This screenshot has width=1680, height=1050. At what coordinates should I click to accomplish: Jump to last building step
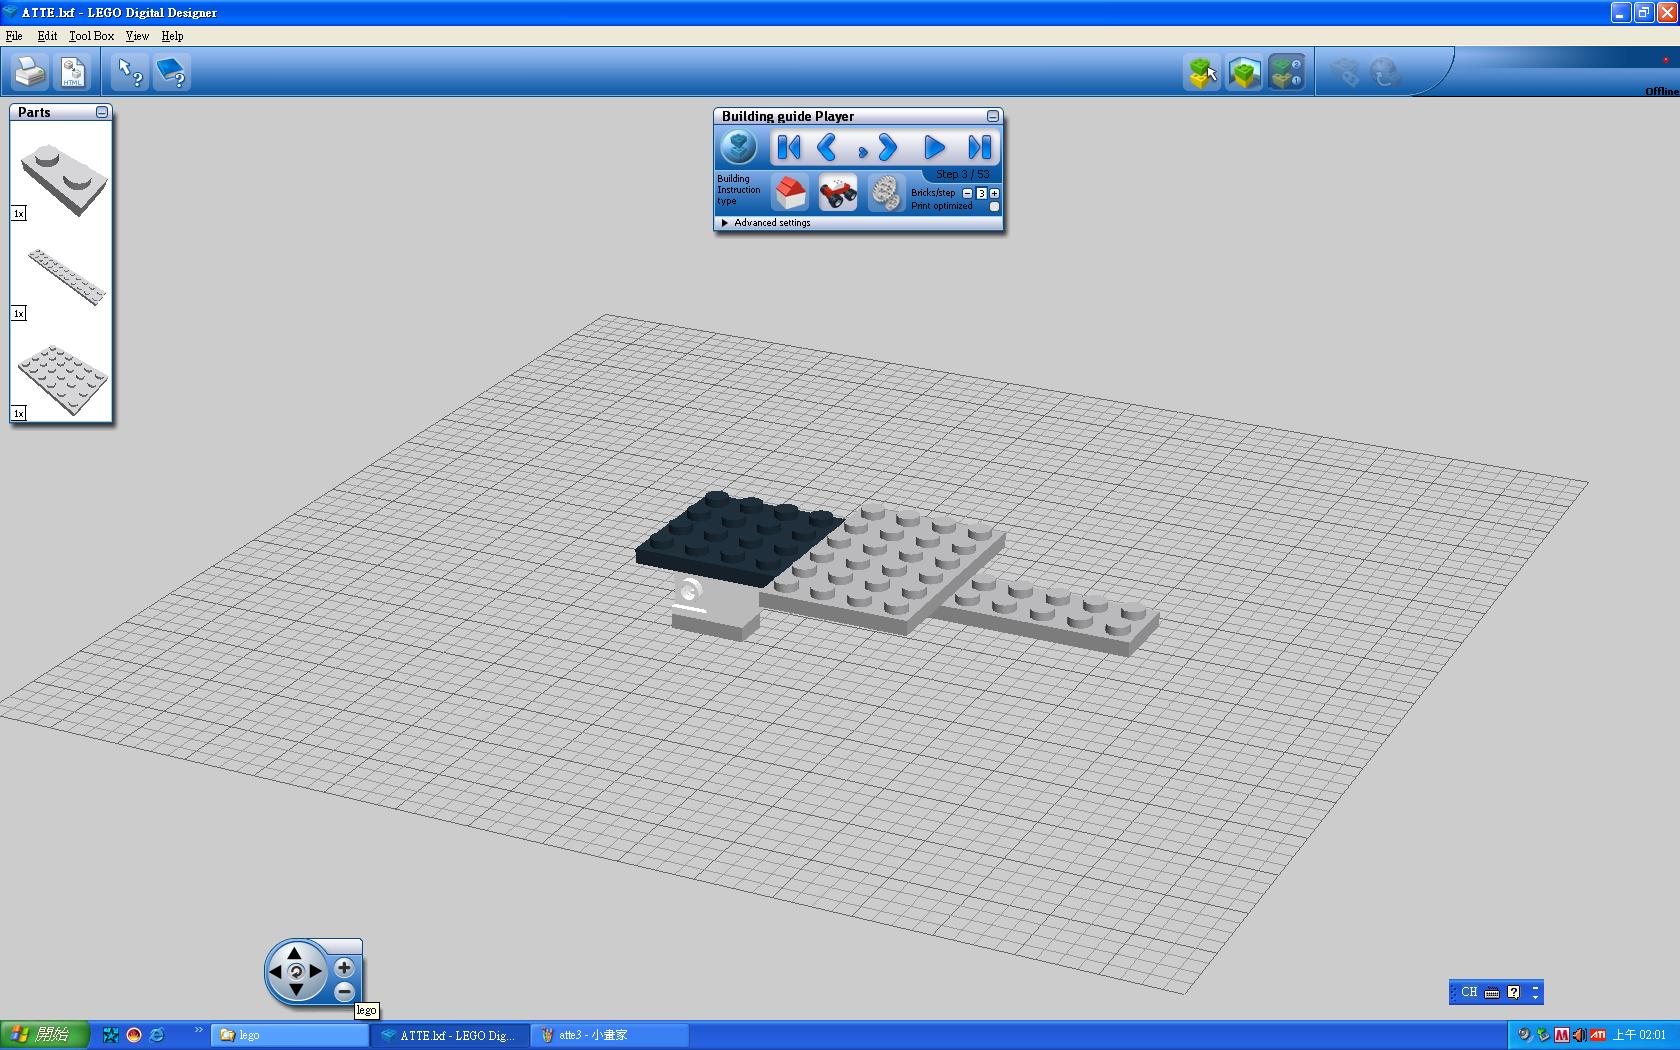pyautogui.click(x=979, y=148)
